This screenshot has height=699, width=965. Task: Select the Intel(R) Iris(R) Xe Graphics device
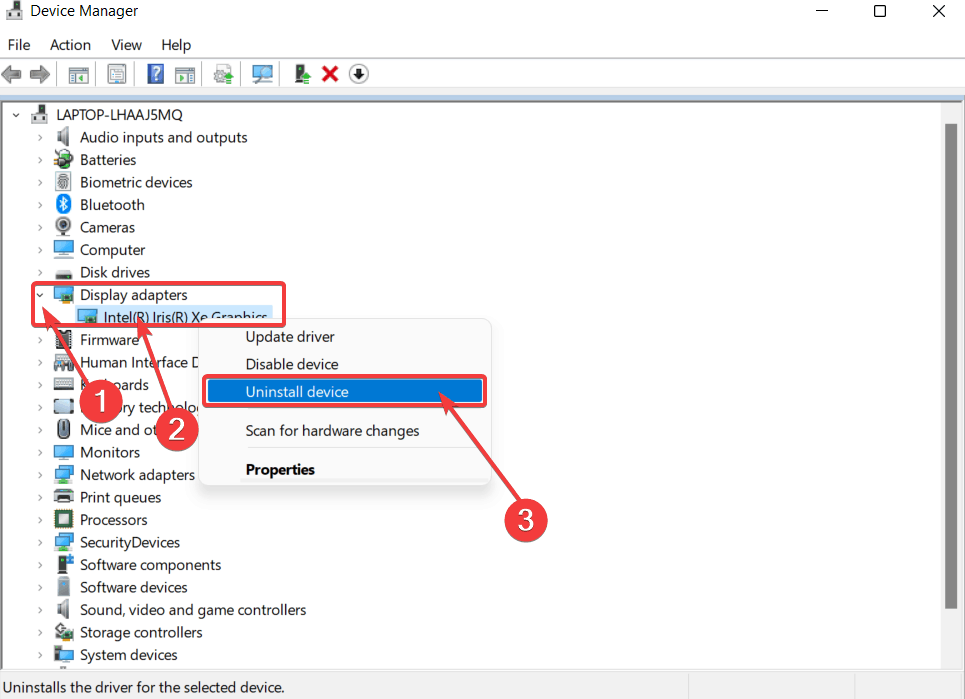tap(185, 317)
